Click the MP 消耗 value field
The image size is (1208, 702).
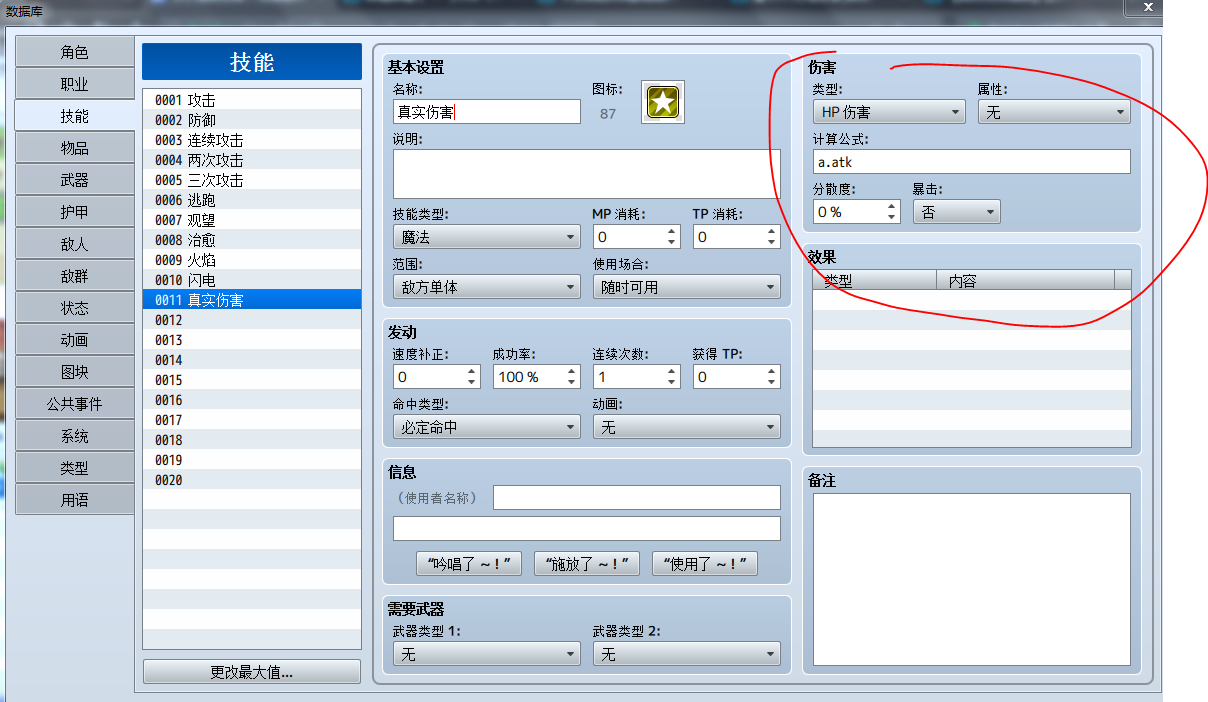pos(636,237)
